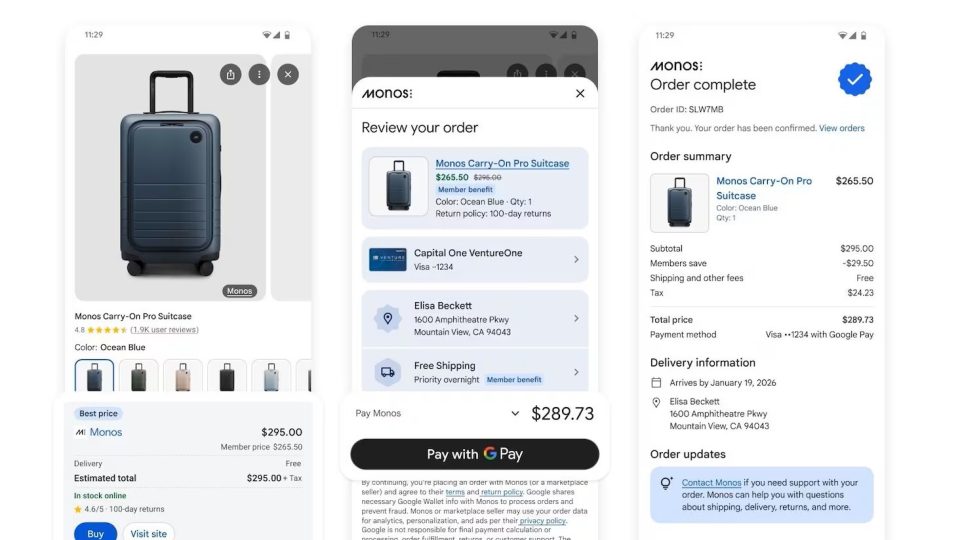Click the location pin icon beside Elisa Beckett
This screenshot has height=540, width=960.
coord(387,319)
